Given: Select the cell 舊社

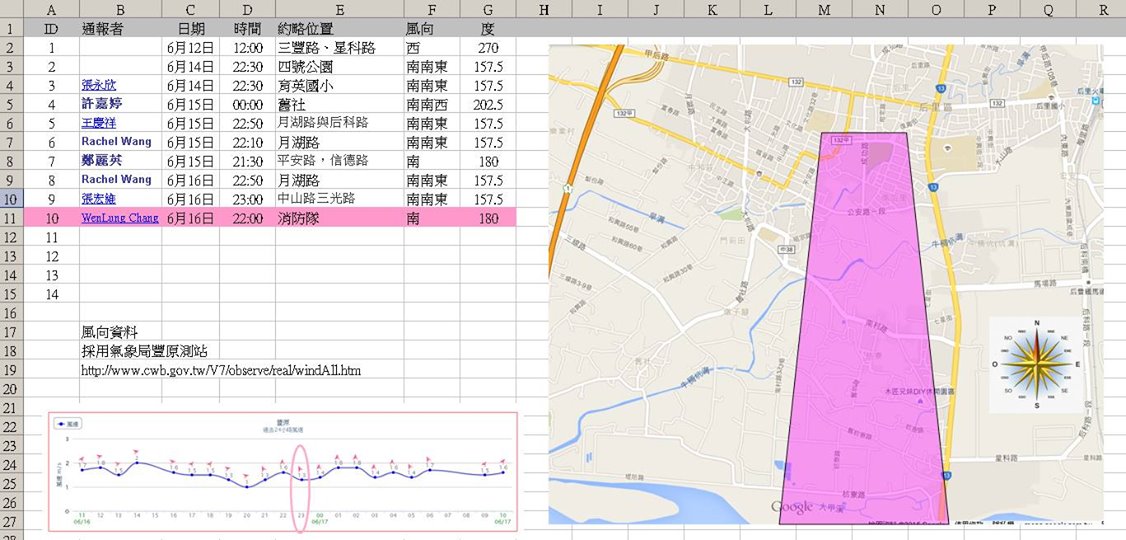Looking at the screenshot, I should [x=340, y=105].
